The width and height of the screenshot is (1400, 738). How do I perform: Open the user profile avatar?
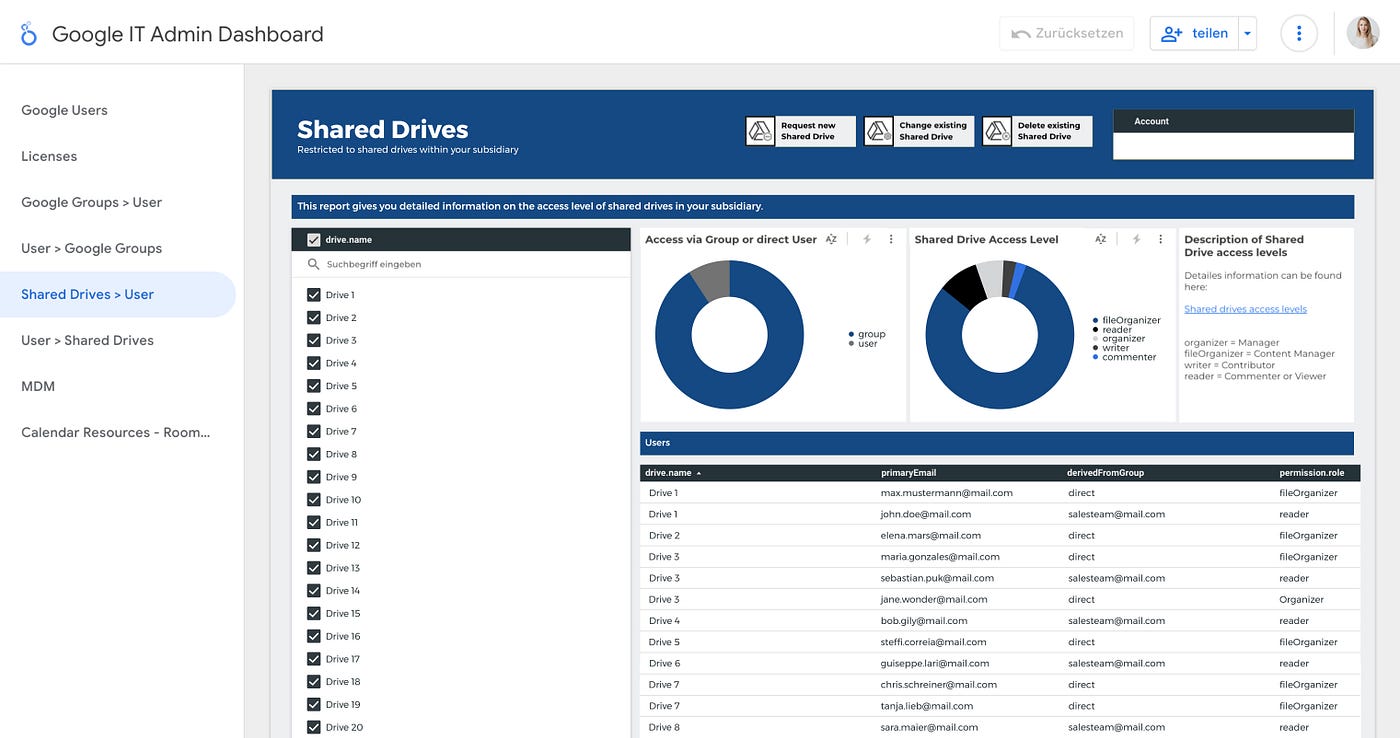1363,33
